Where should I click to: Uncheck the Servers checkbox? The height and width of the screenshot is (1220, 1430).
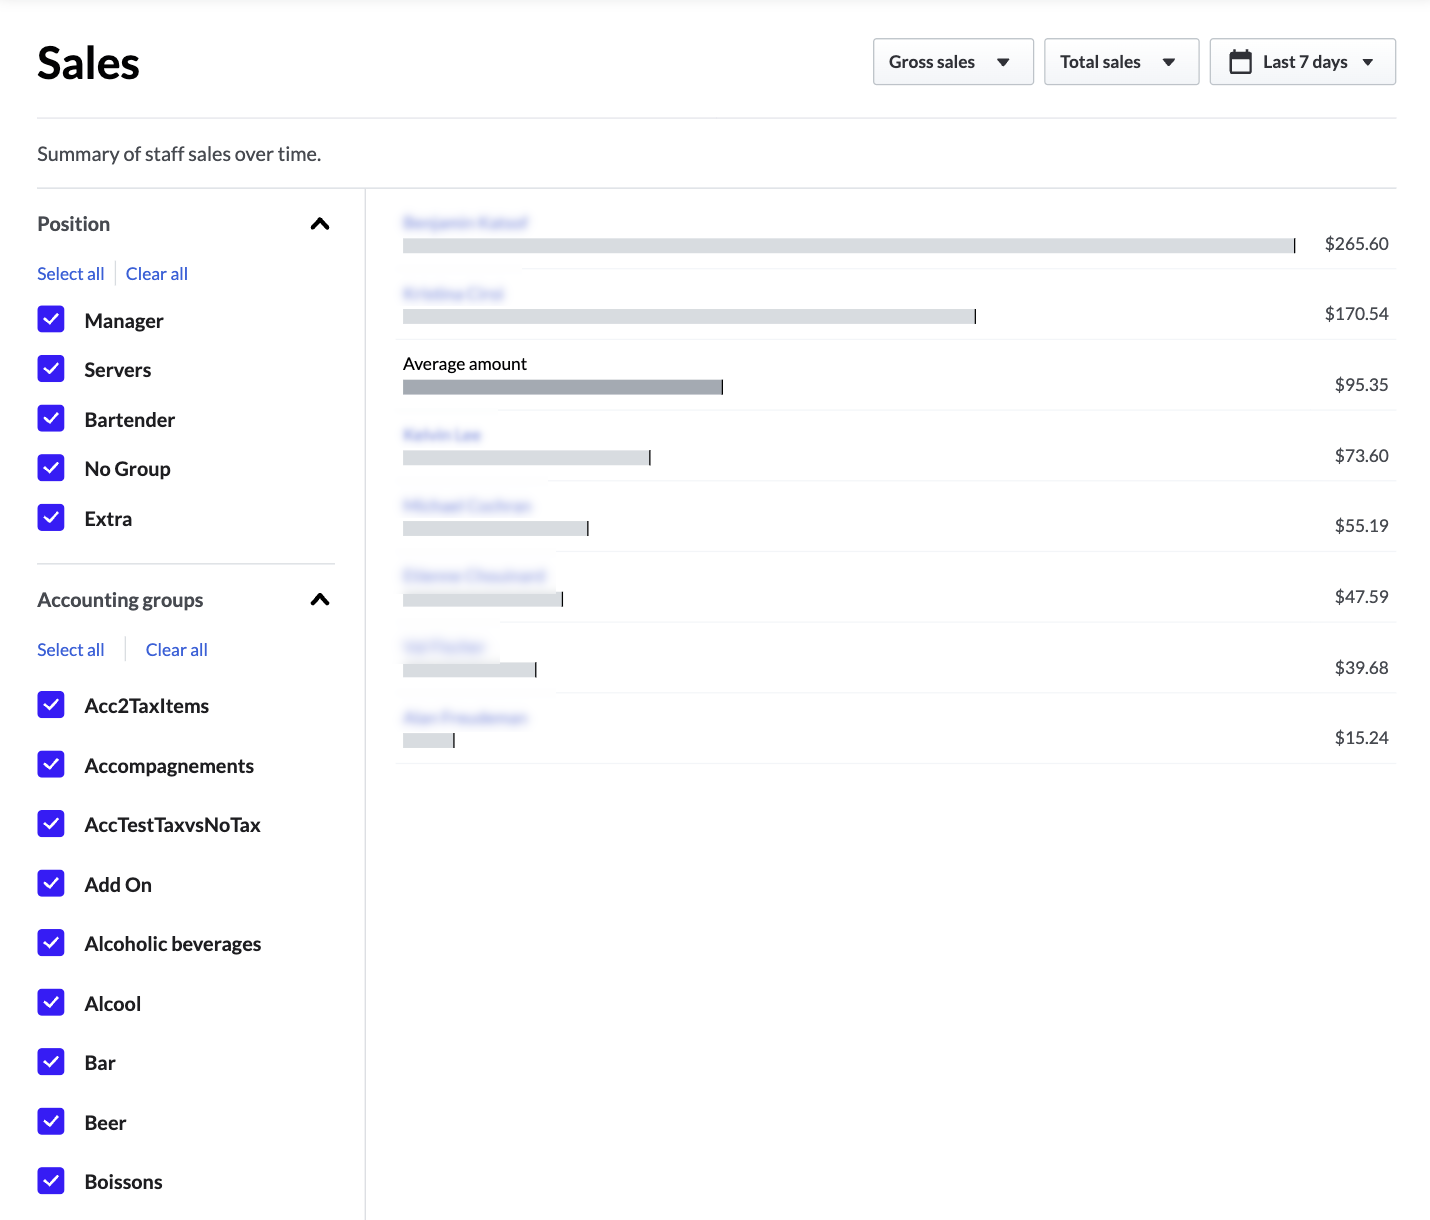point(51,369)
